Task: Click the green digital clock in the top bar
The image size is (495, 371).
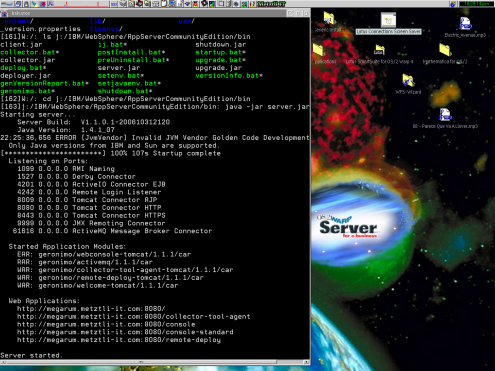Action: point(476,4)
